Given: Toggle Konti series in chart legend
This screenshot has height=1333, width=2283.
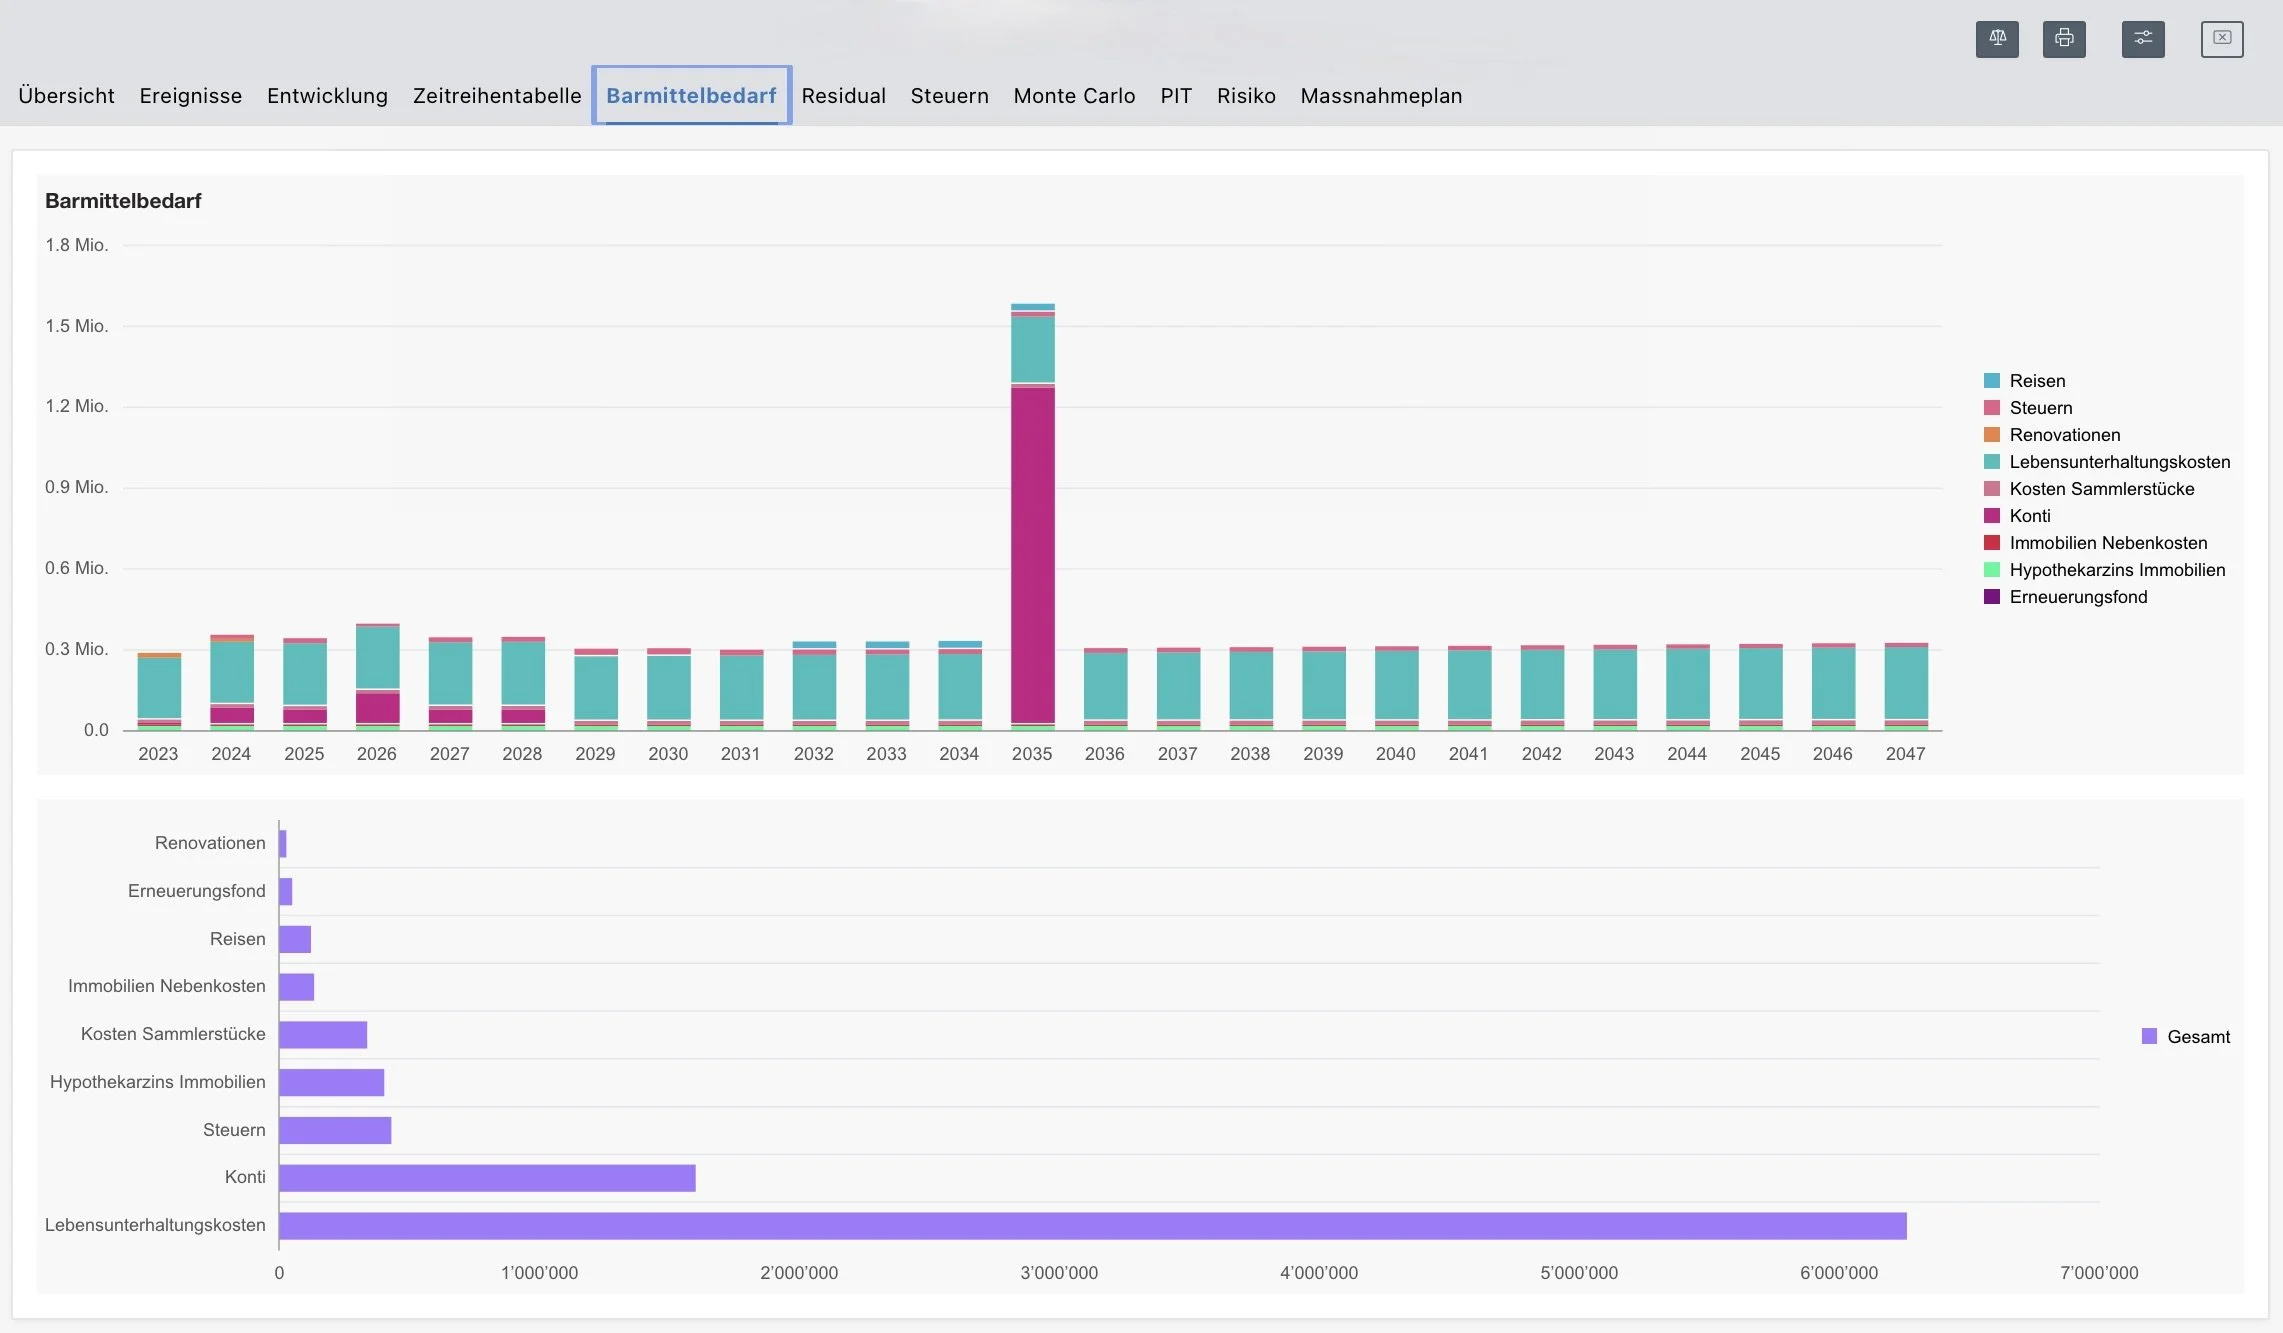Looking at the screenshot, I should pos(2029,516).
